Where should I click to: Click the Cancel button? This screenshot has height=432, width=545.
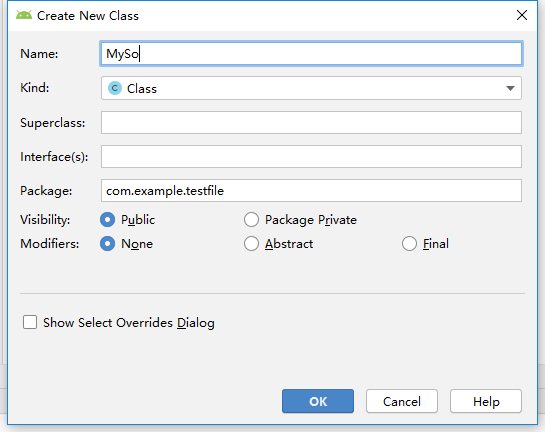pyautogui.click(x=401, y=401)
